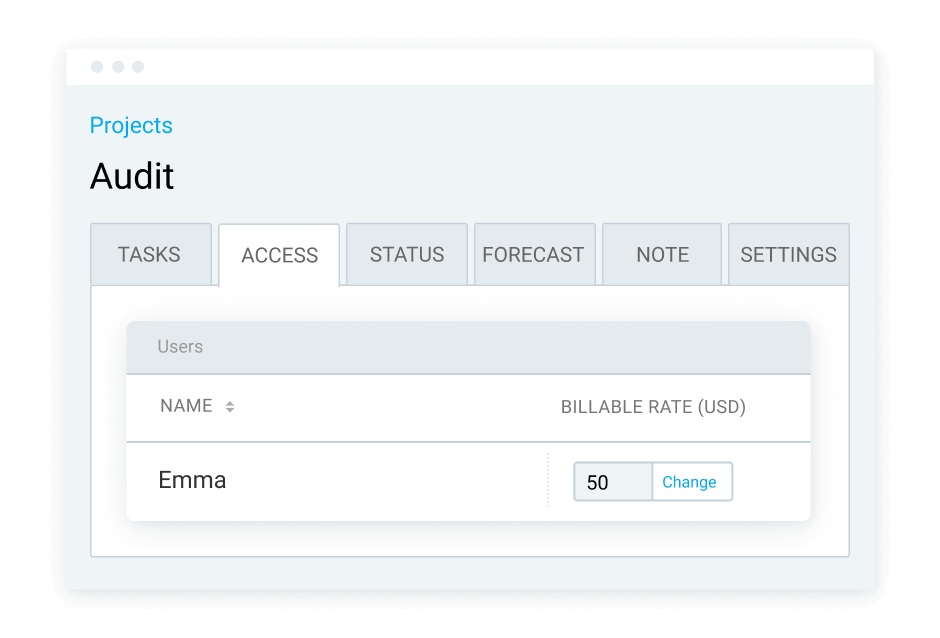940x638 pixels.
Task: Click the sort arrows icon beside NAME
Action: pyautogui.click(x=231, y=406)
